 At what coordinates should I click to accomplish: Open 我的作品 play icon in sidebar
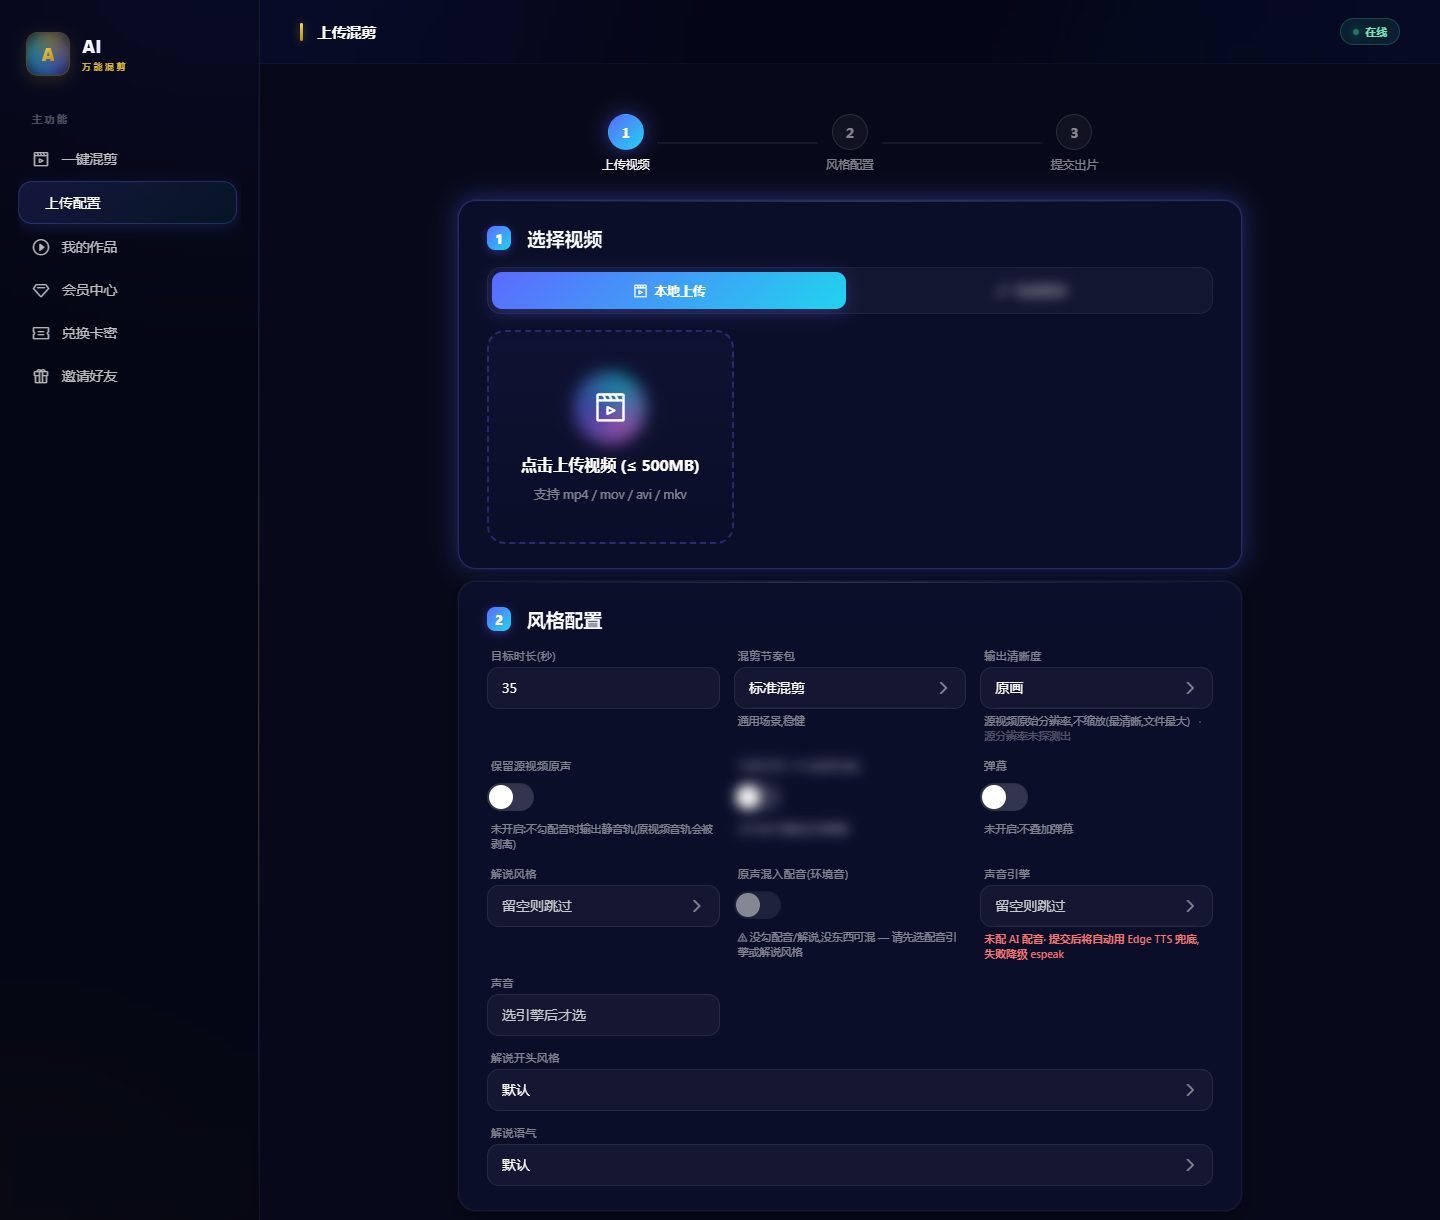click(x=41, y=247)
